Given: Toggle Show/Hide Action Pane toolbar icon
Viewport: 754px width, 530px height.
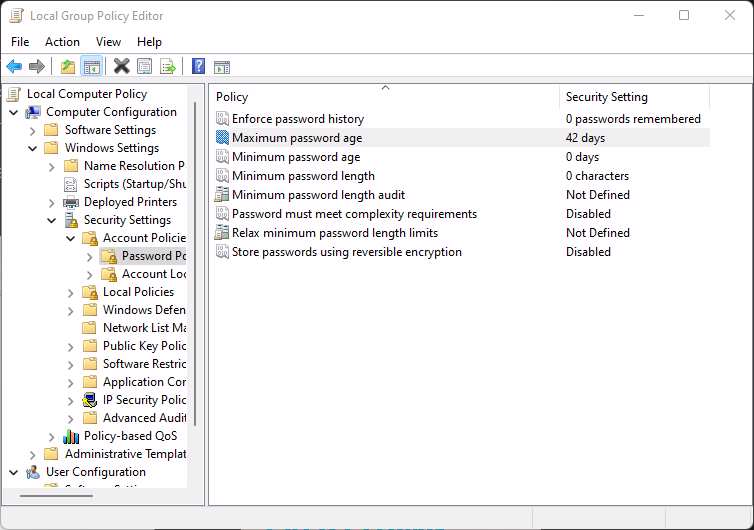Looking at the screenshot, I should [222, 67].
